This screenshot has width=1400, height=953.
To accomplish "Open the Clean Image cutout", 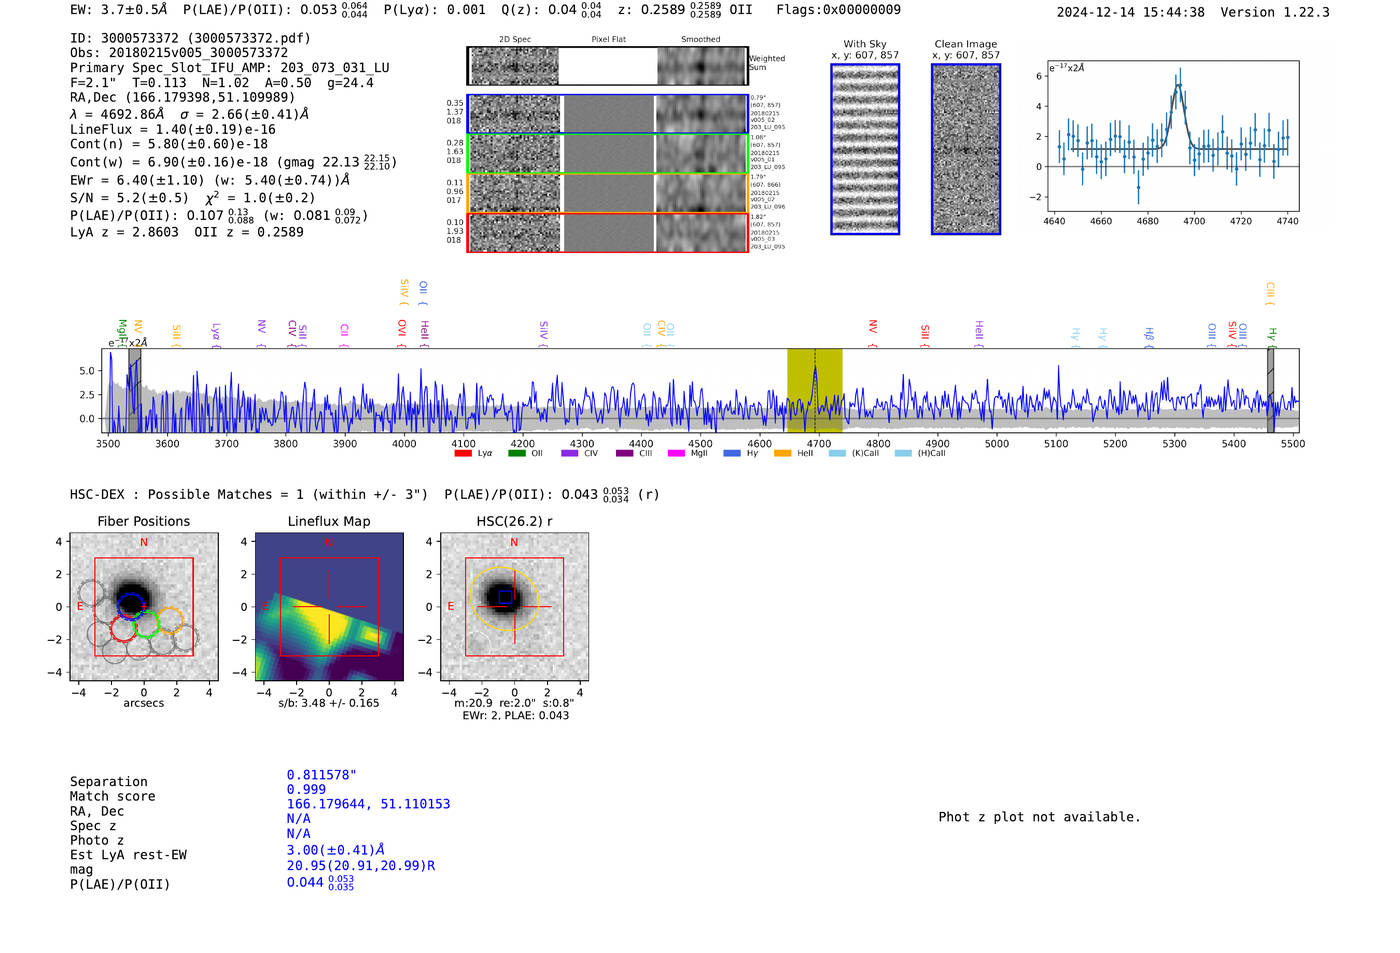I will point(966,149).
